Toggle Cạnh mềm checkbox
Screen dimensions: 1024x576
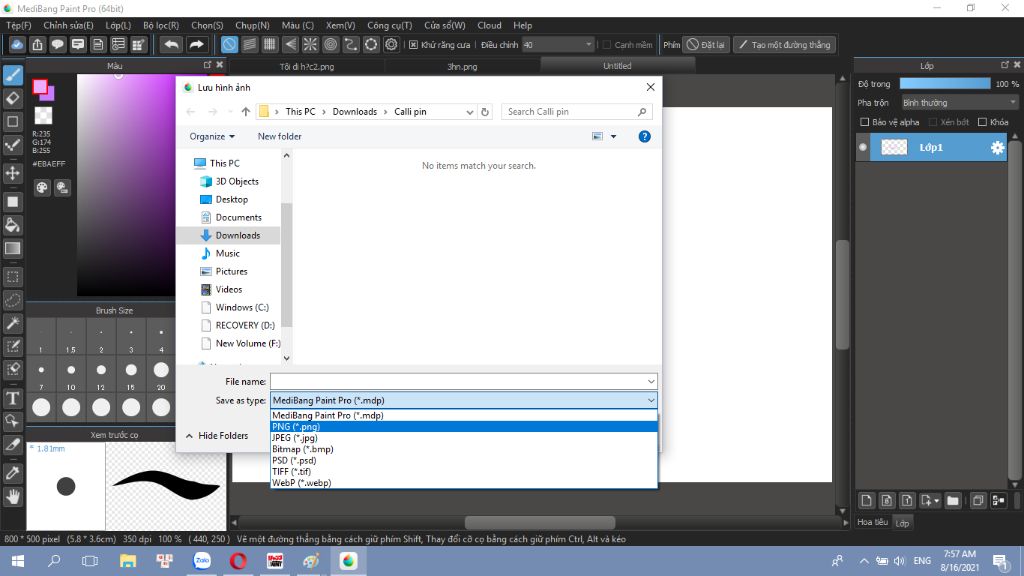coord(607,44)
